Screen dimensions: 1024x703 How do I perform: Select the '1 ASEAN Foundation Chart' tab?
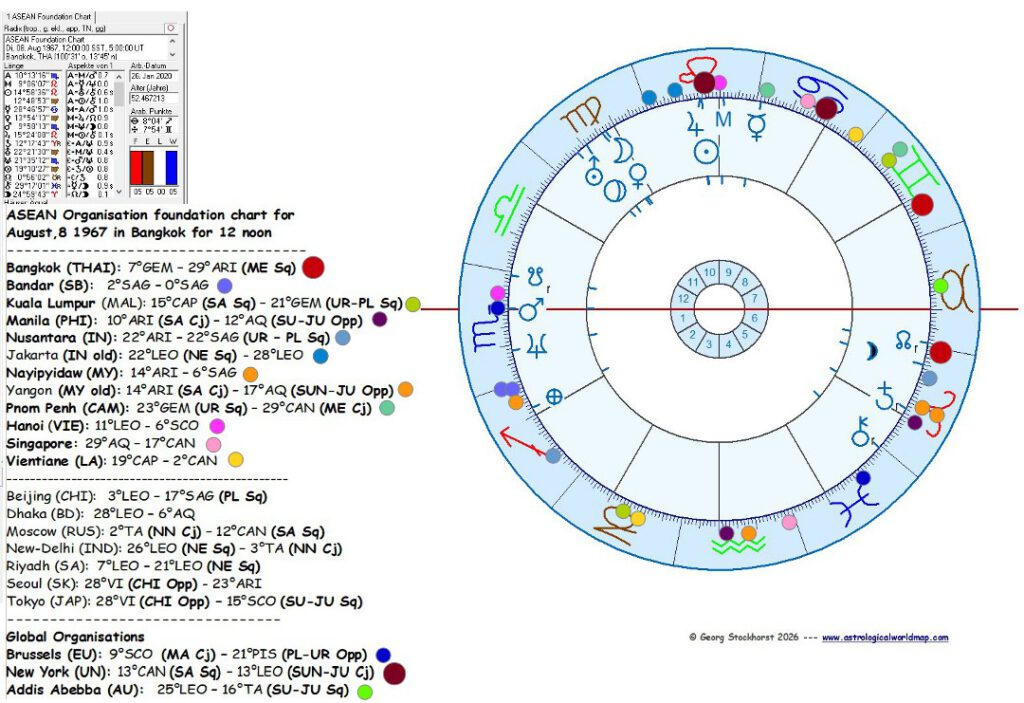(49, 16)
